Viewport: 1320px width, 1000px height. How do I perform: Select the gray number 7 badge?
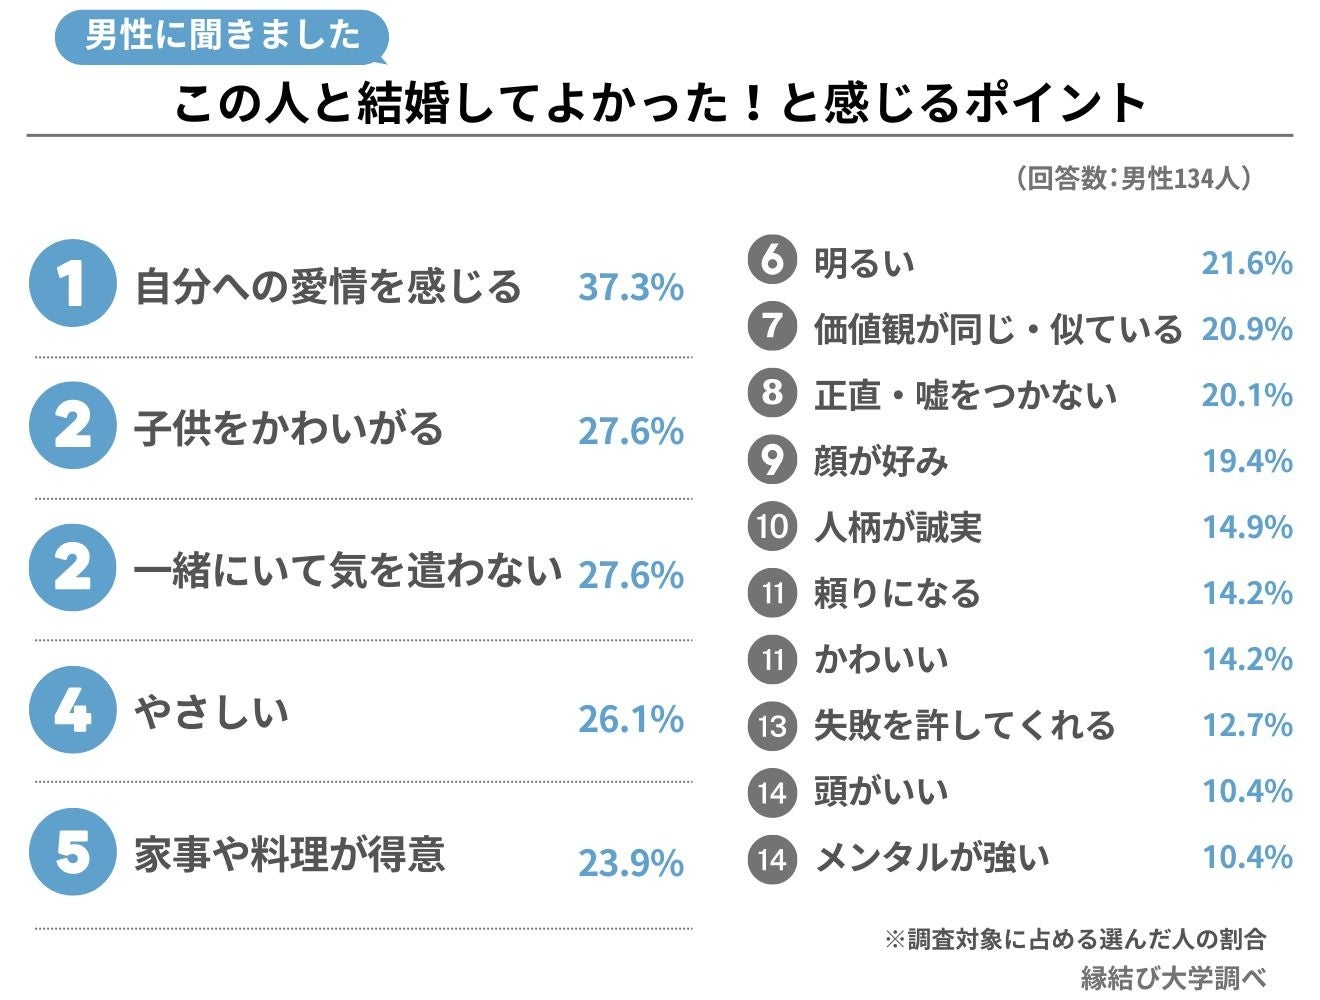pyautogui.click(x=772, y=326)
